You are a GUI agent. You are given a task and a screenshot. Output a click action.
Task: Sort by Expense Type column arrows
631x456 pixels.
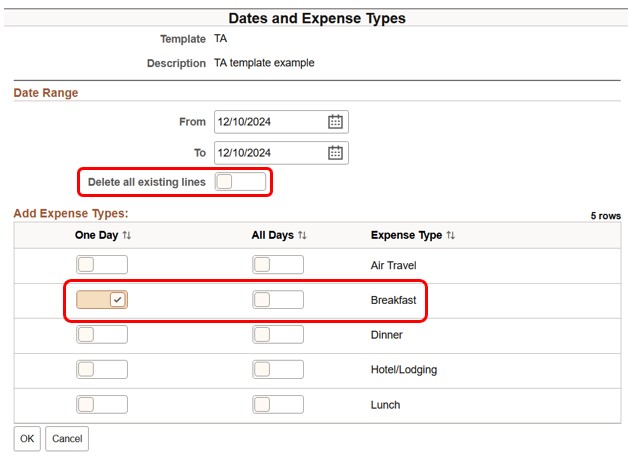point(451,235)
